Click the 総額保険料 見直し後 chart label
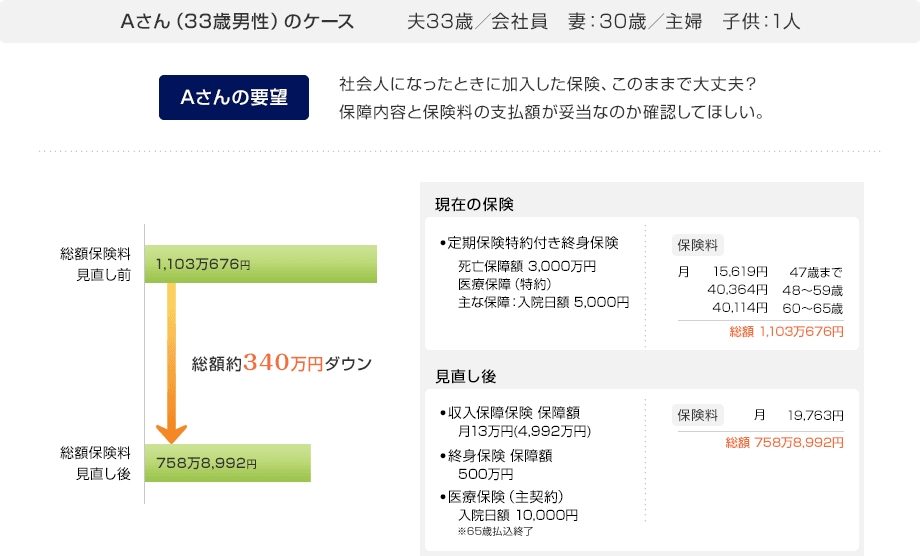 96,463
